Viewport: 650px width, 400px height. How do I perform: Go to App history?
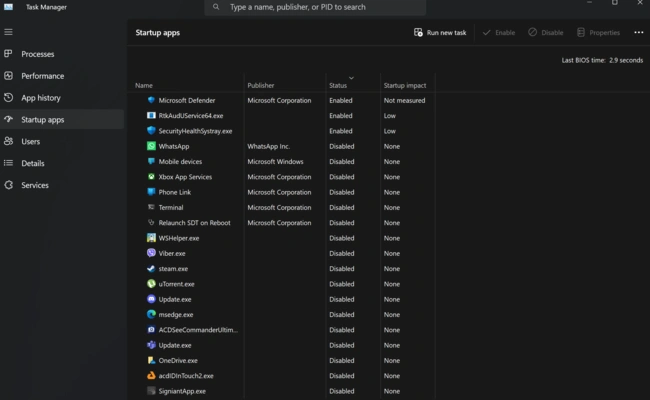point(62,98)
